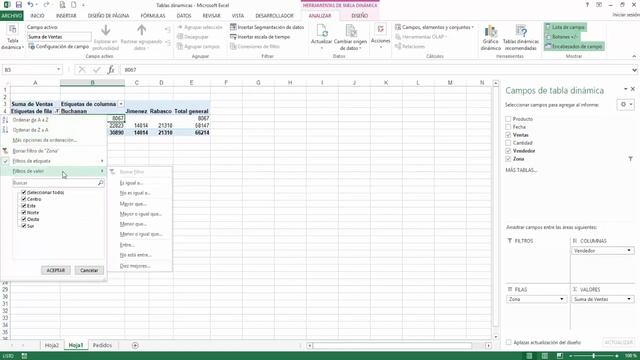Click the zoom slider handle
Image resolution: width=640 pixels, height=360 pixels.
click(593, 356)
